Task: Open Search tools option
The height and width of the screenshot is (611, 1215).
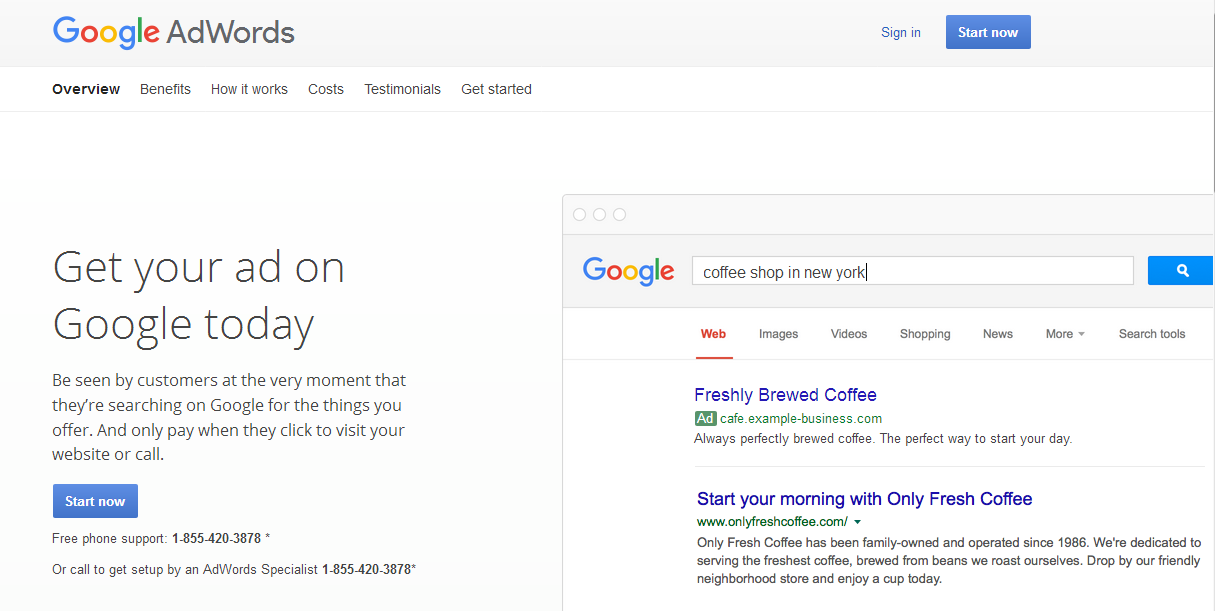Action: [1152, 334]
